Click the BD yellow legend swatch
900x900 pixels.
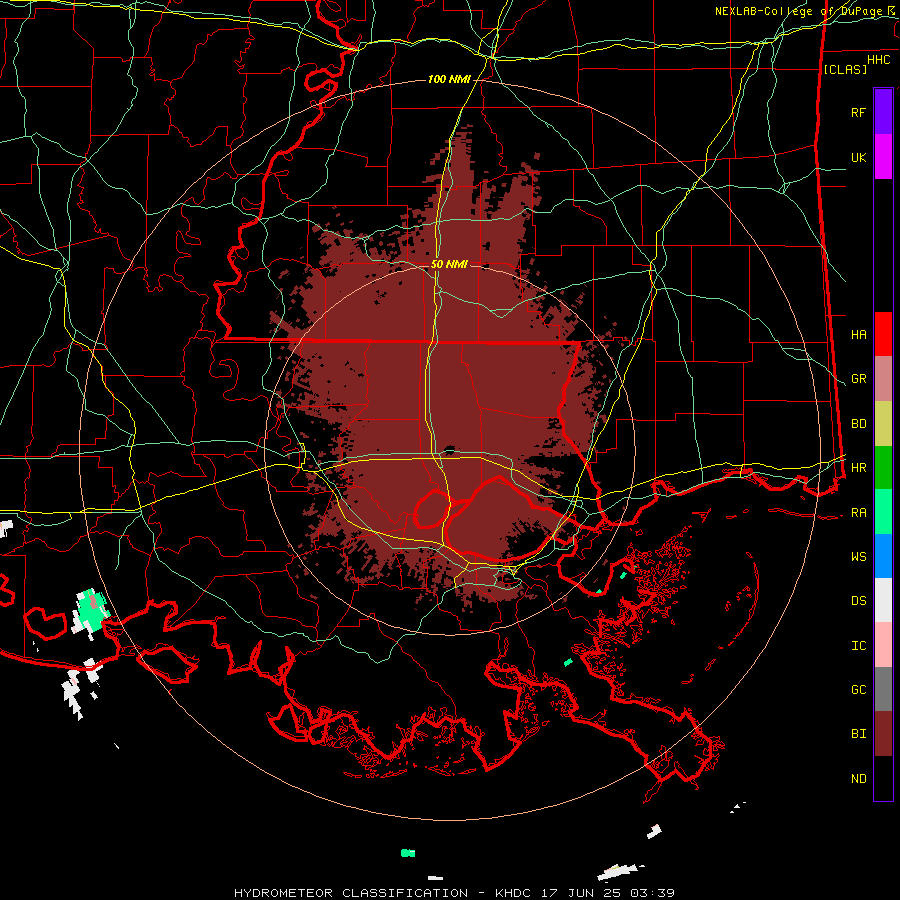tap(883, 423)
